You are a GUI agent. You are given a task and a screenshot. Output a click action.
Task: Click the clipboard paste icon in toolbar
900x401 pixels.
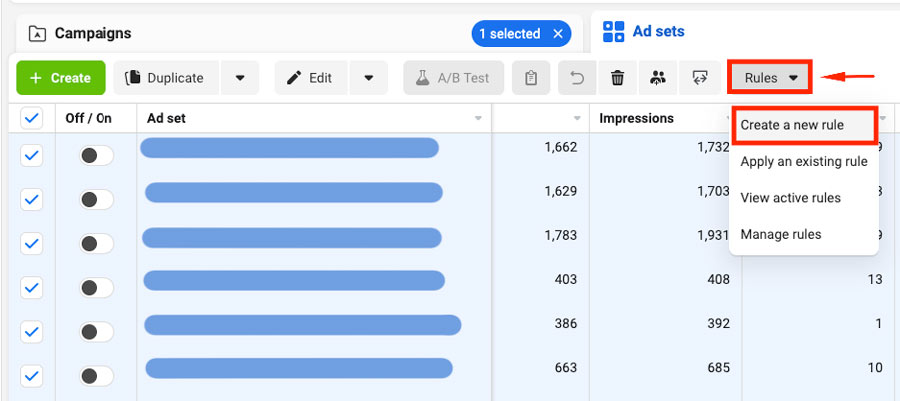pos(531,78)
